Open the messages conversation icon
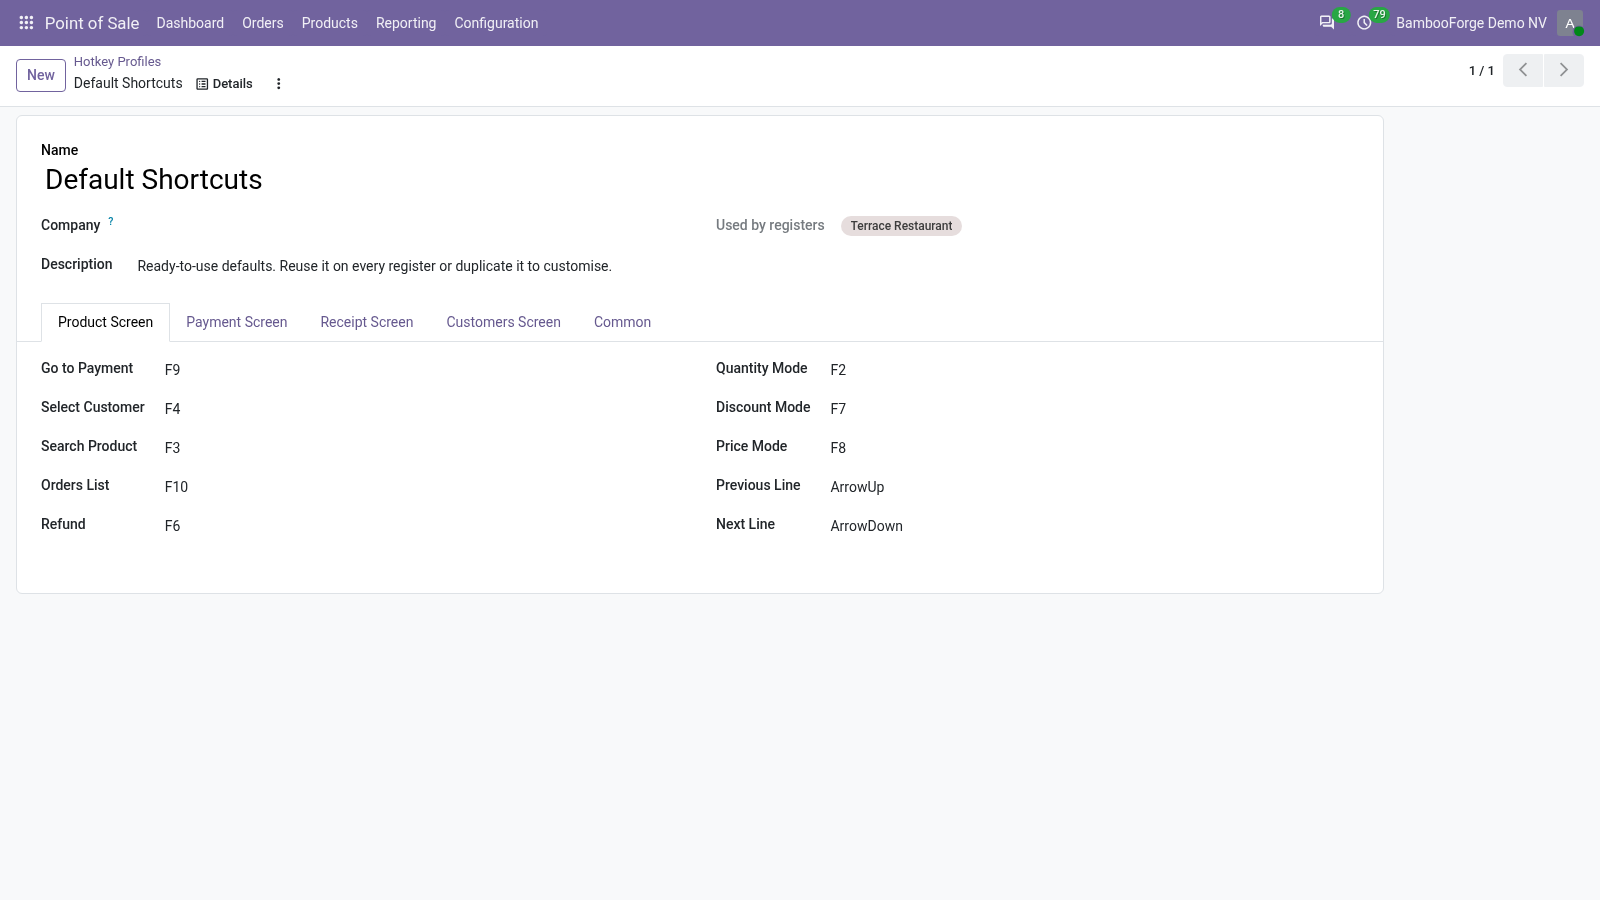The image size is (1600, 900). coord(1327,23)
